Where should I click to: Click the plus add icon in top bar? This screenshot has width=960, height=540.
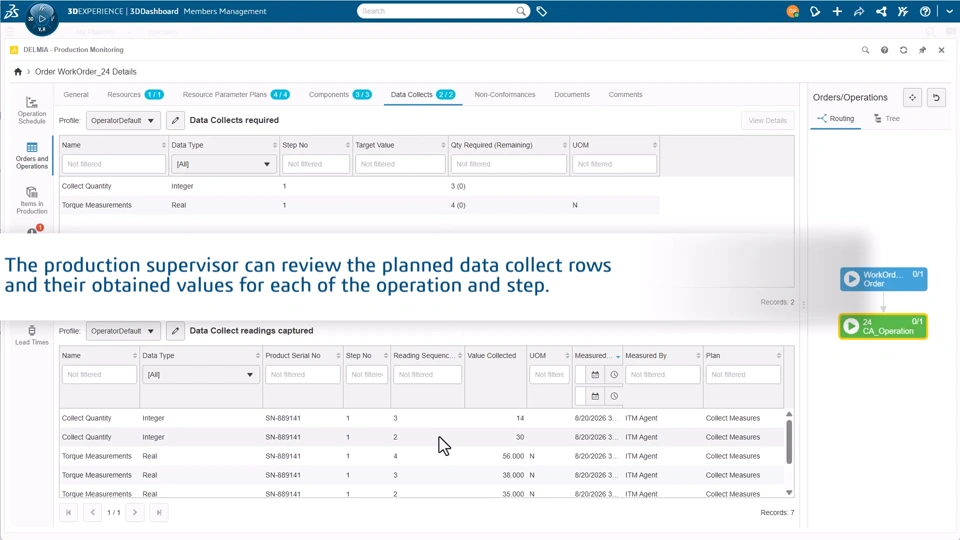[837, 11]
